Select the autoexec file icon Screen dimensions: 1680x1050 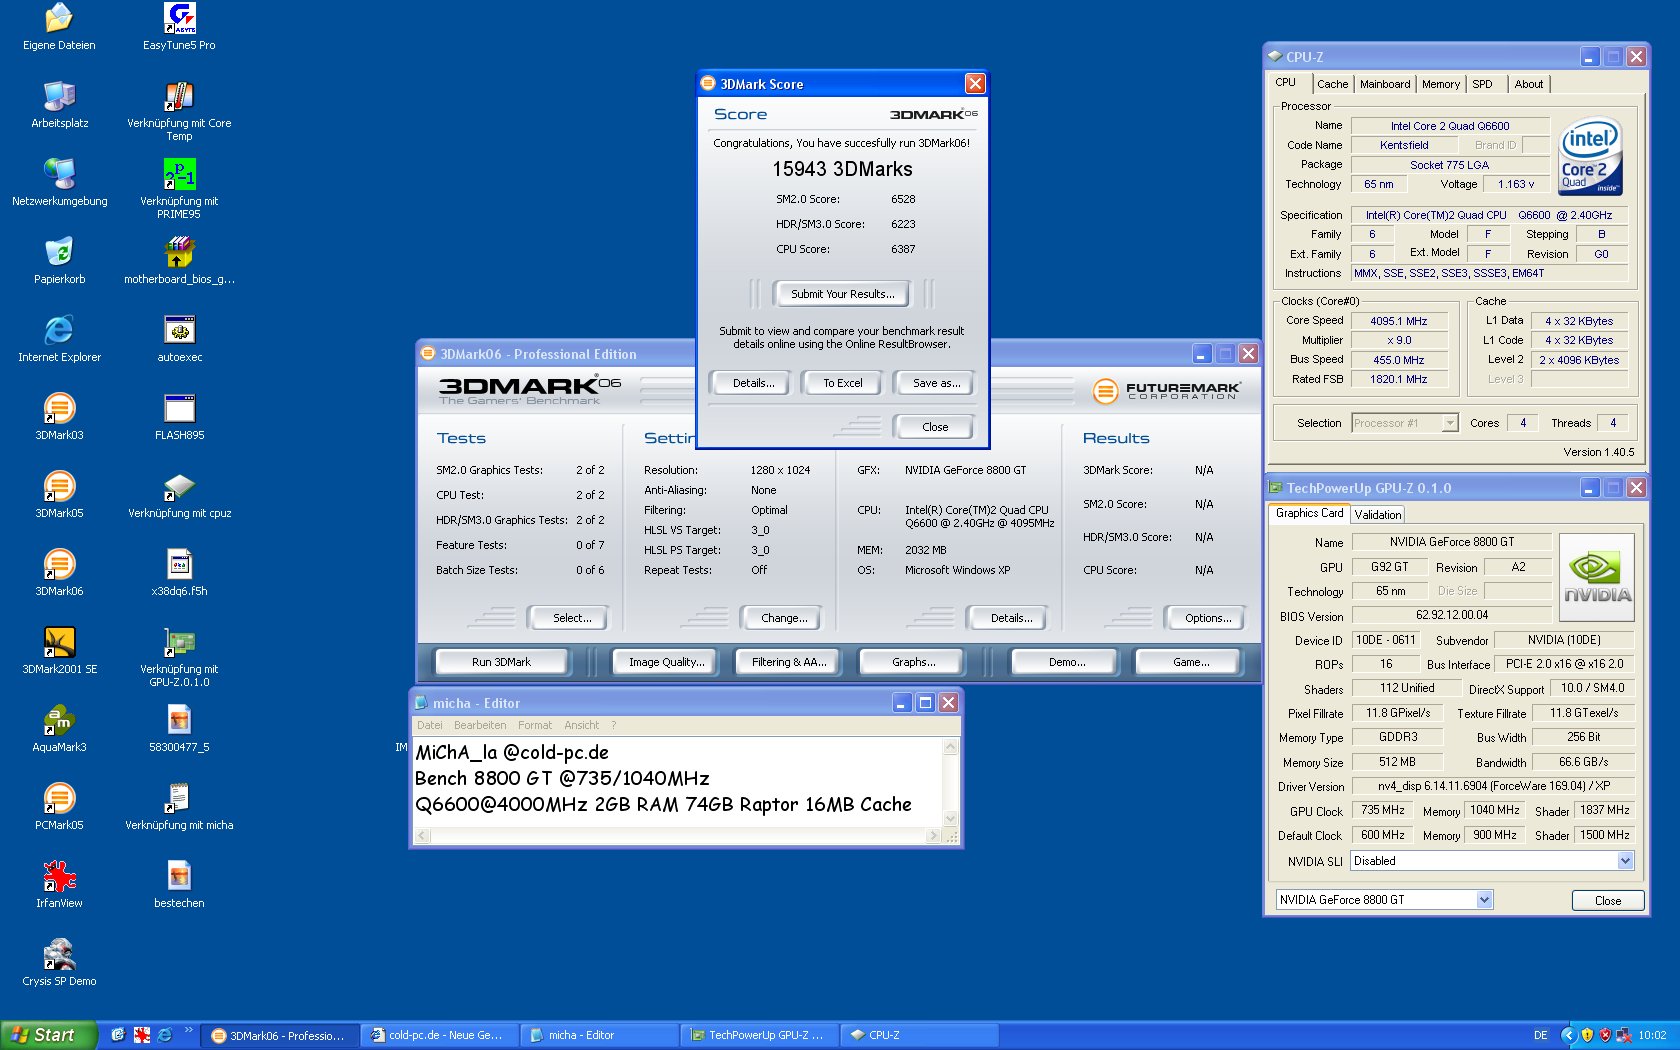point(179,339)
